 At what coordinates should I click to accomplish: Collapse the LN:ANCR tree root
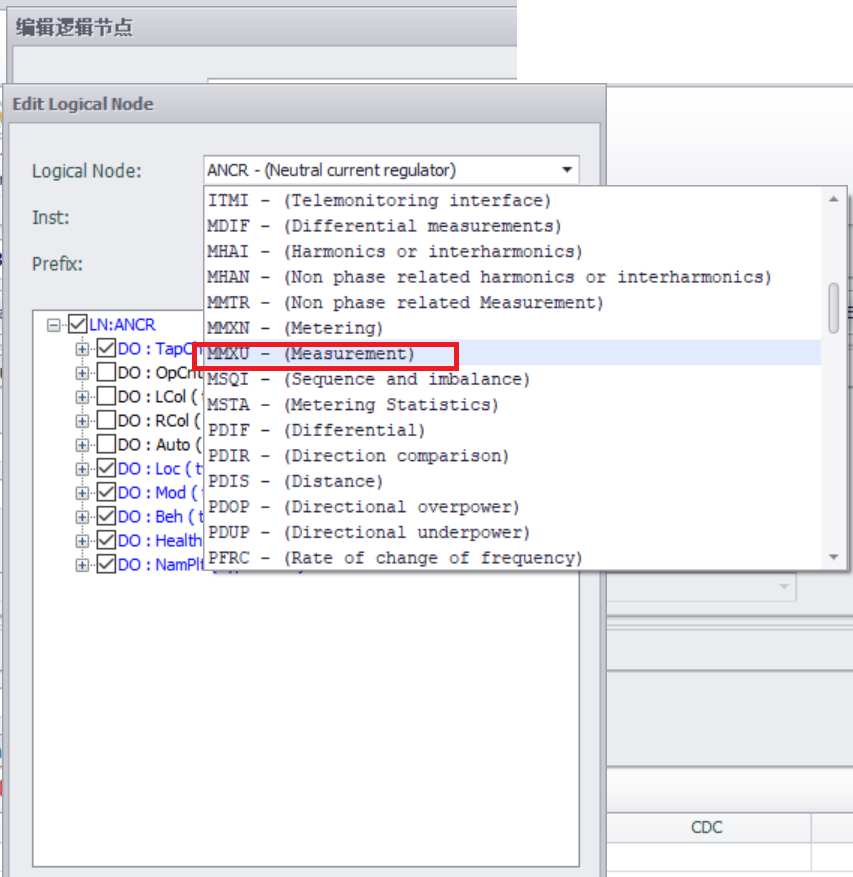coord(53,325)
